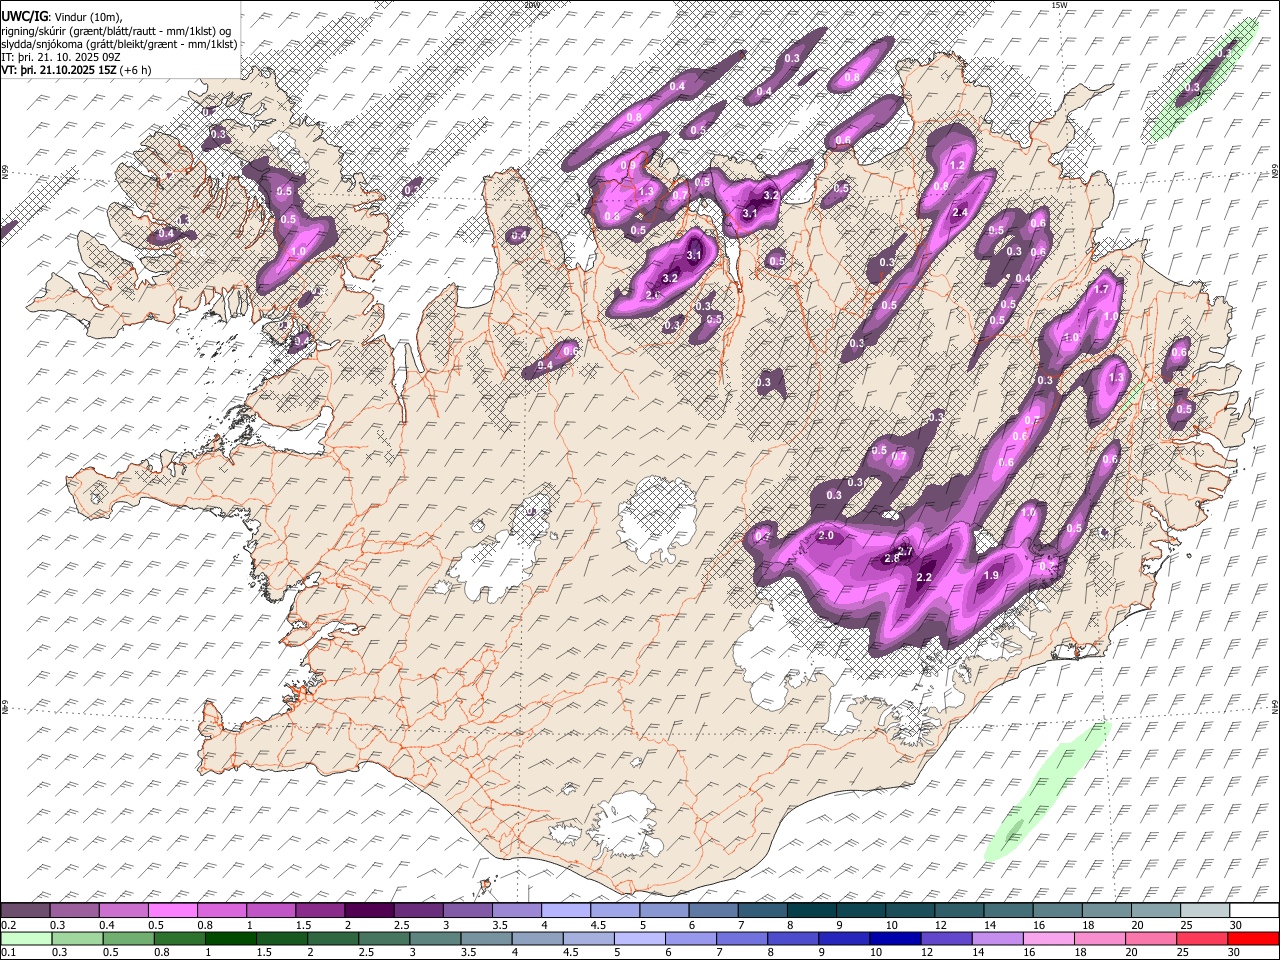Click the 'rigning/skúrir' legend description line

tap(117, 30)
